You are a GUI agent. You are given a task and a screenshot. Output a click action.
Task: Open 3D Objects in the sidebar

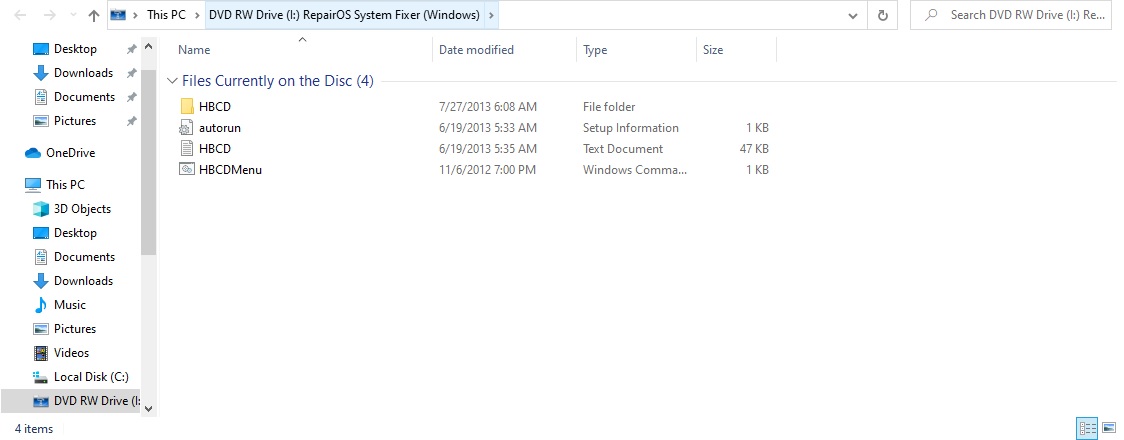(x=82, y=209)
